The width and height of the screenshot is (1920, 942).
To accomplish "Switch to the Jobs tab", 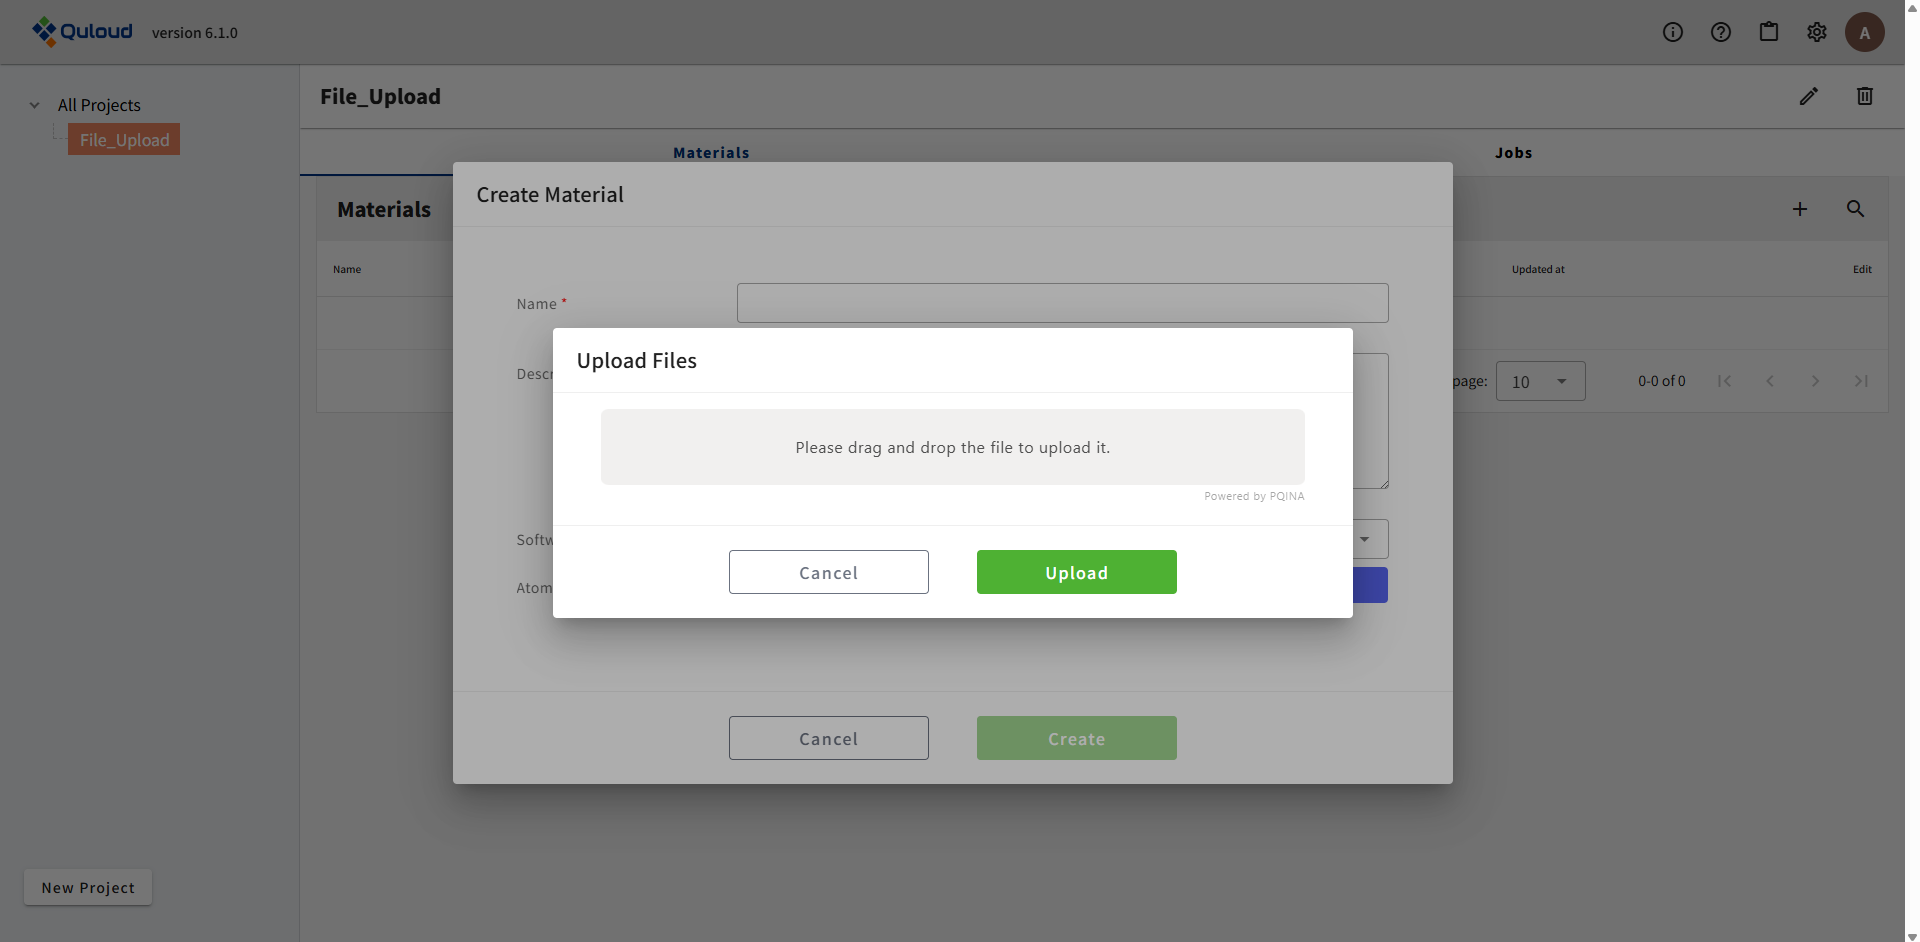I will click(x=1513, y=153).
